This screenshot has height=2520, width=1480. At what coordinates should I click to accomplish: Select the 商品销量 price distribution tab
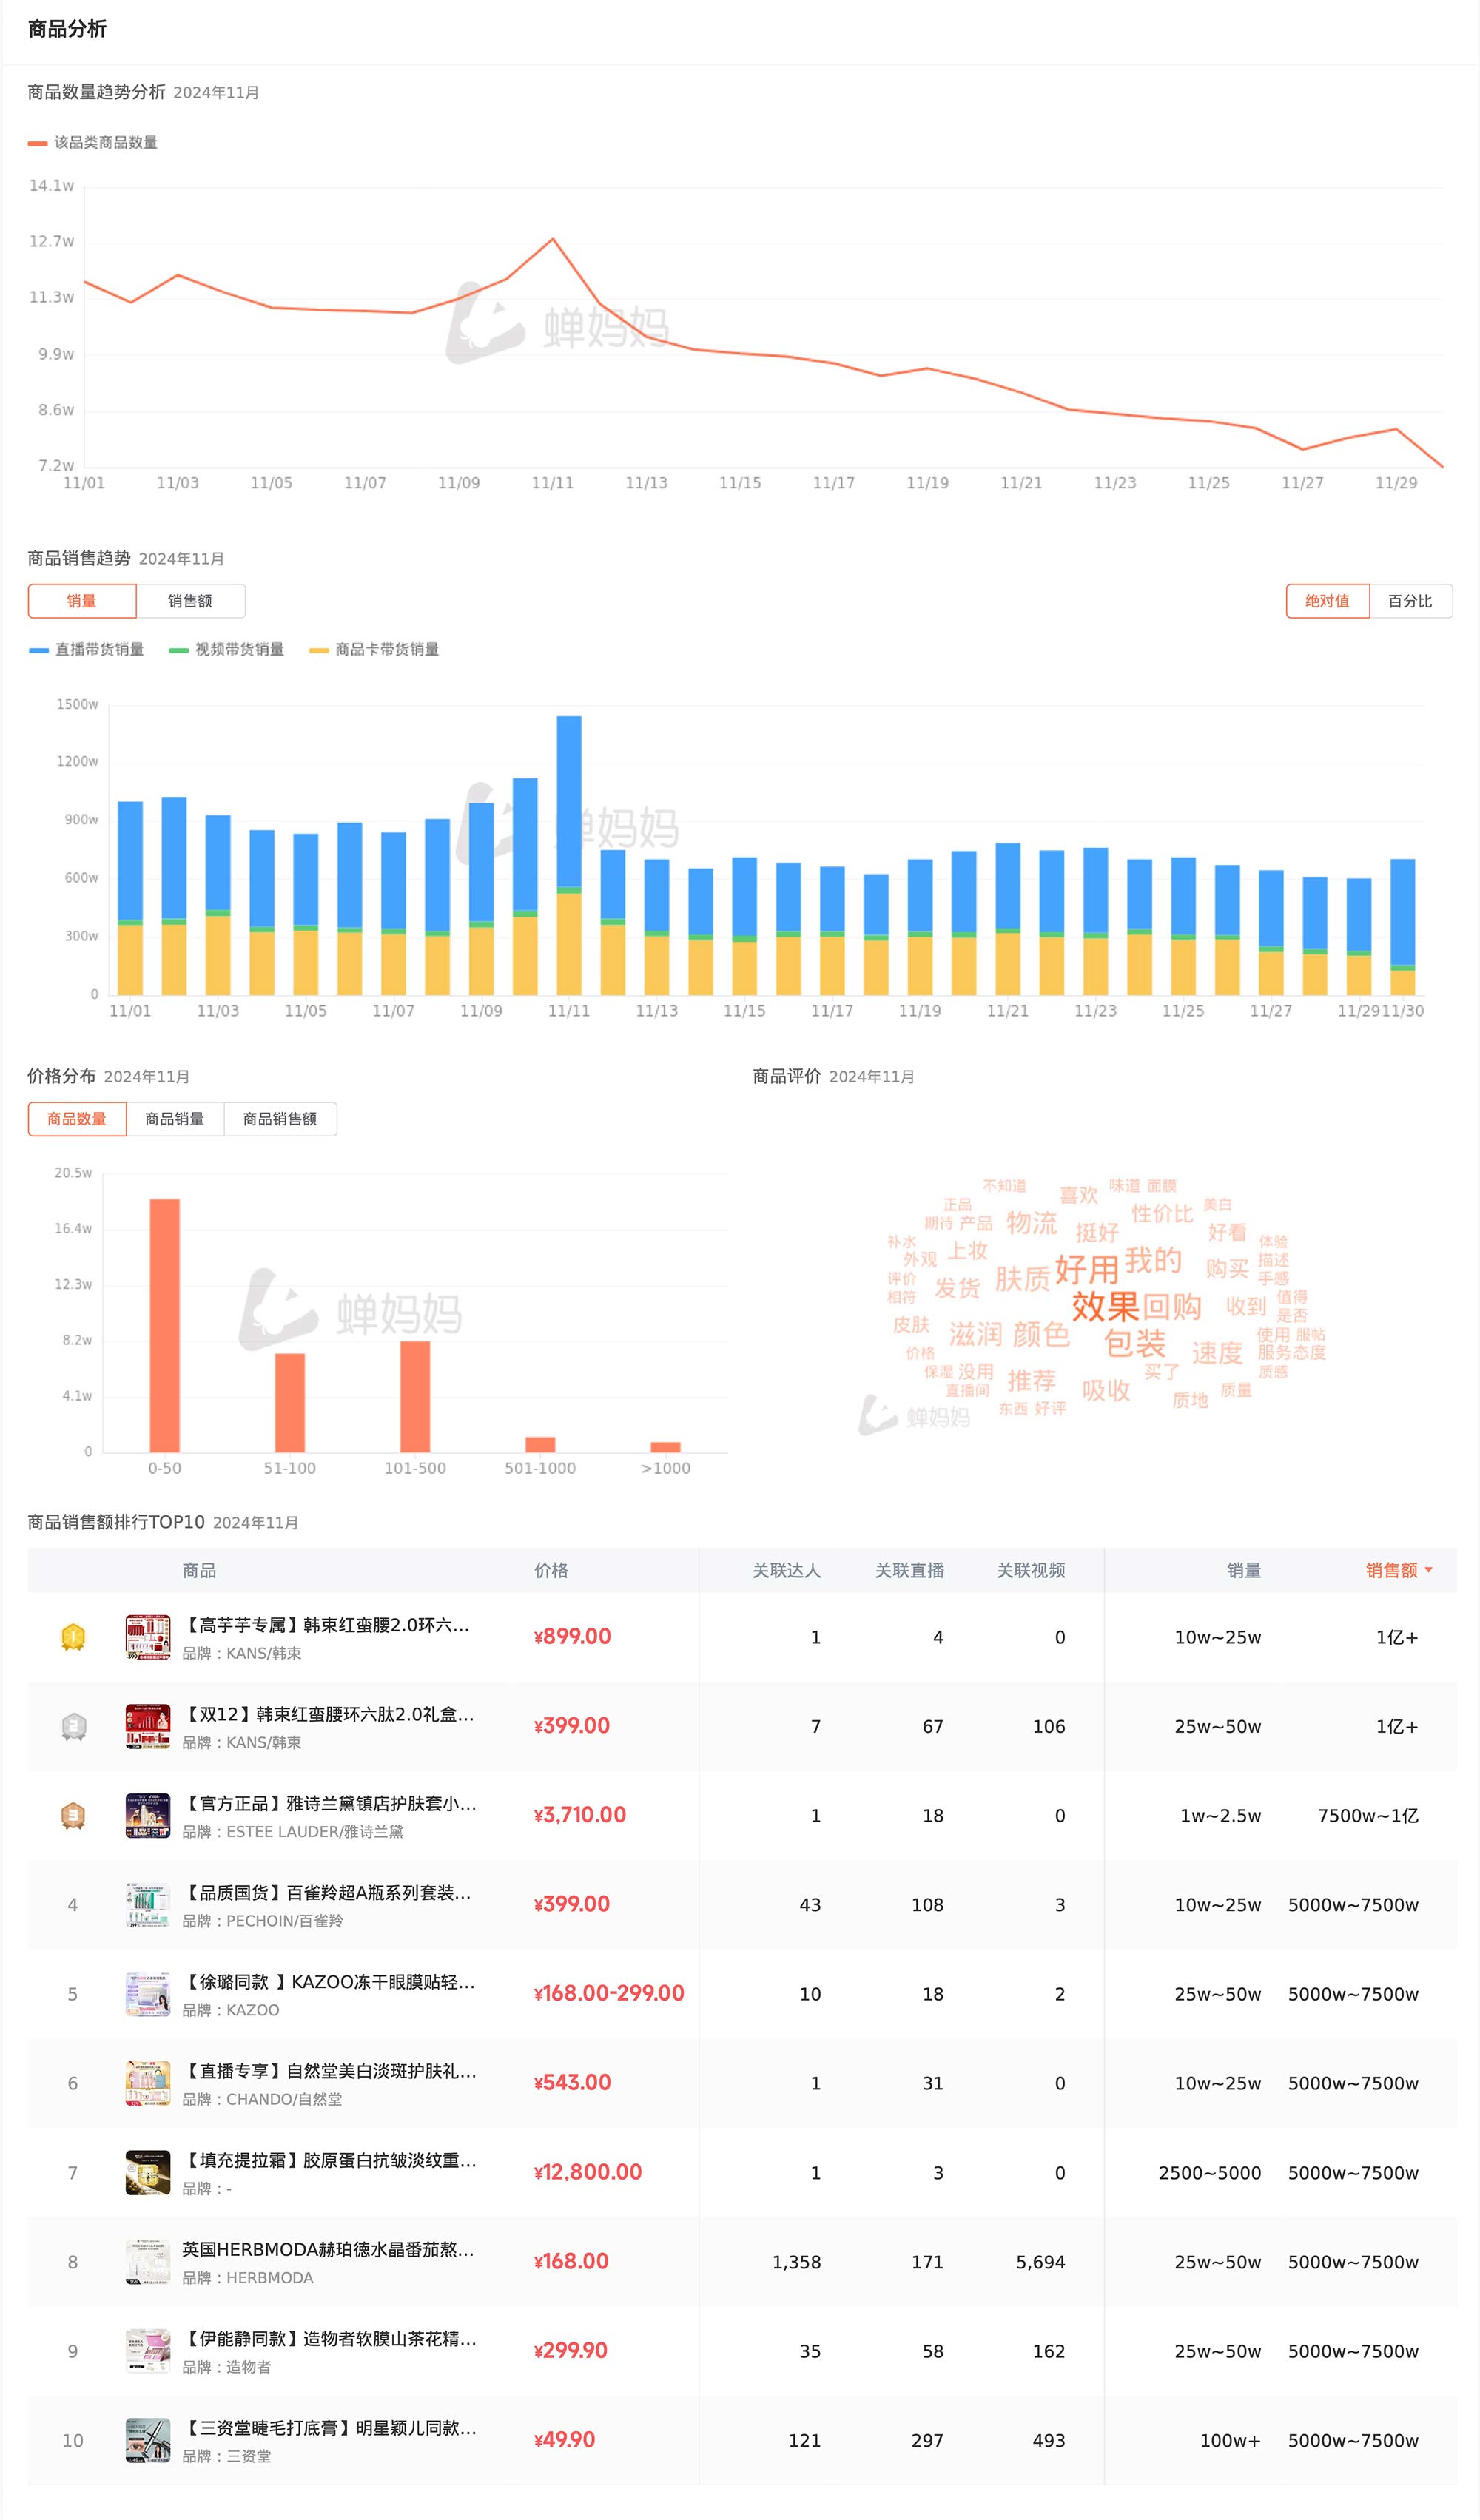[x=175, y=1119]
